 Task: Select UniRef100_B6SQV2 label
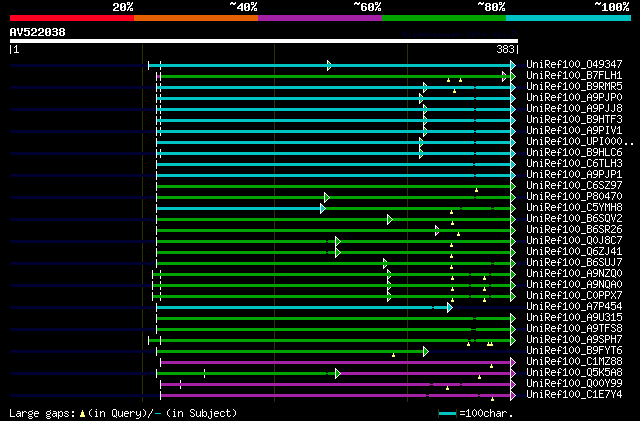pos(574,219)
